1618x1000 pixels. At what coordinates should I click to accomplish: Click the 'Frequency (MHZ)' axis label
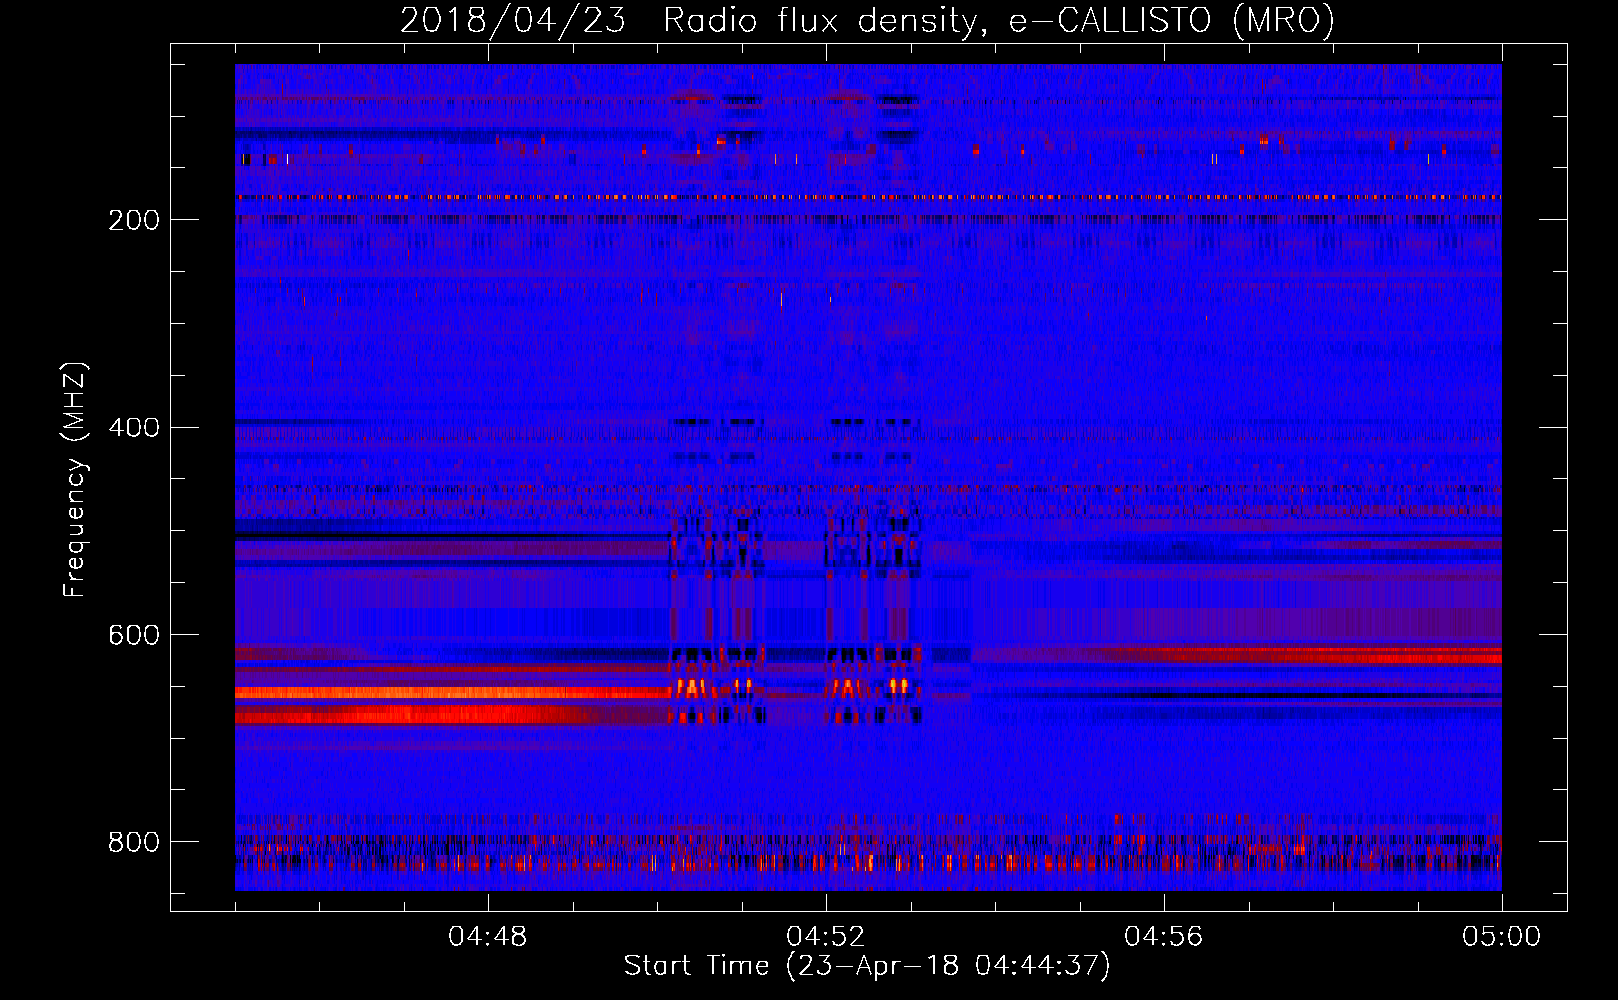75,480
